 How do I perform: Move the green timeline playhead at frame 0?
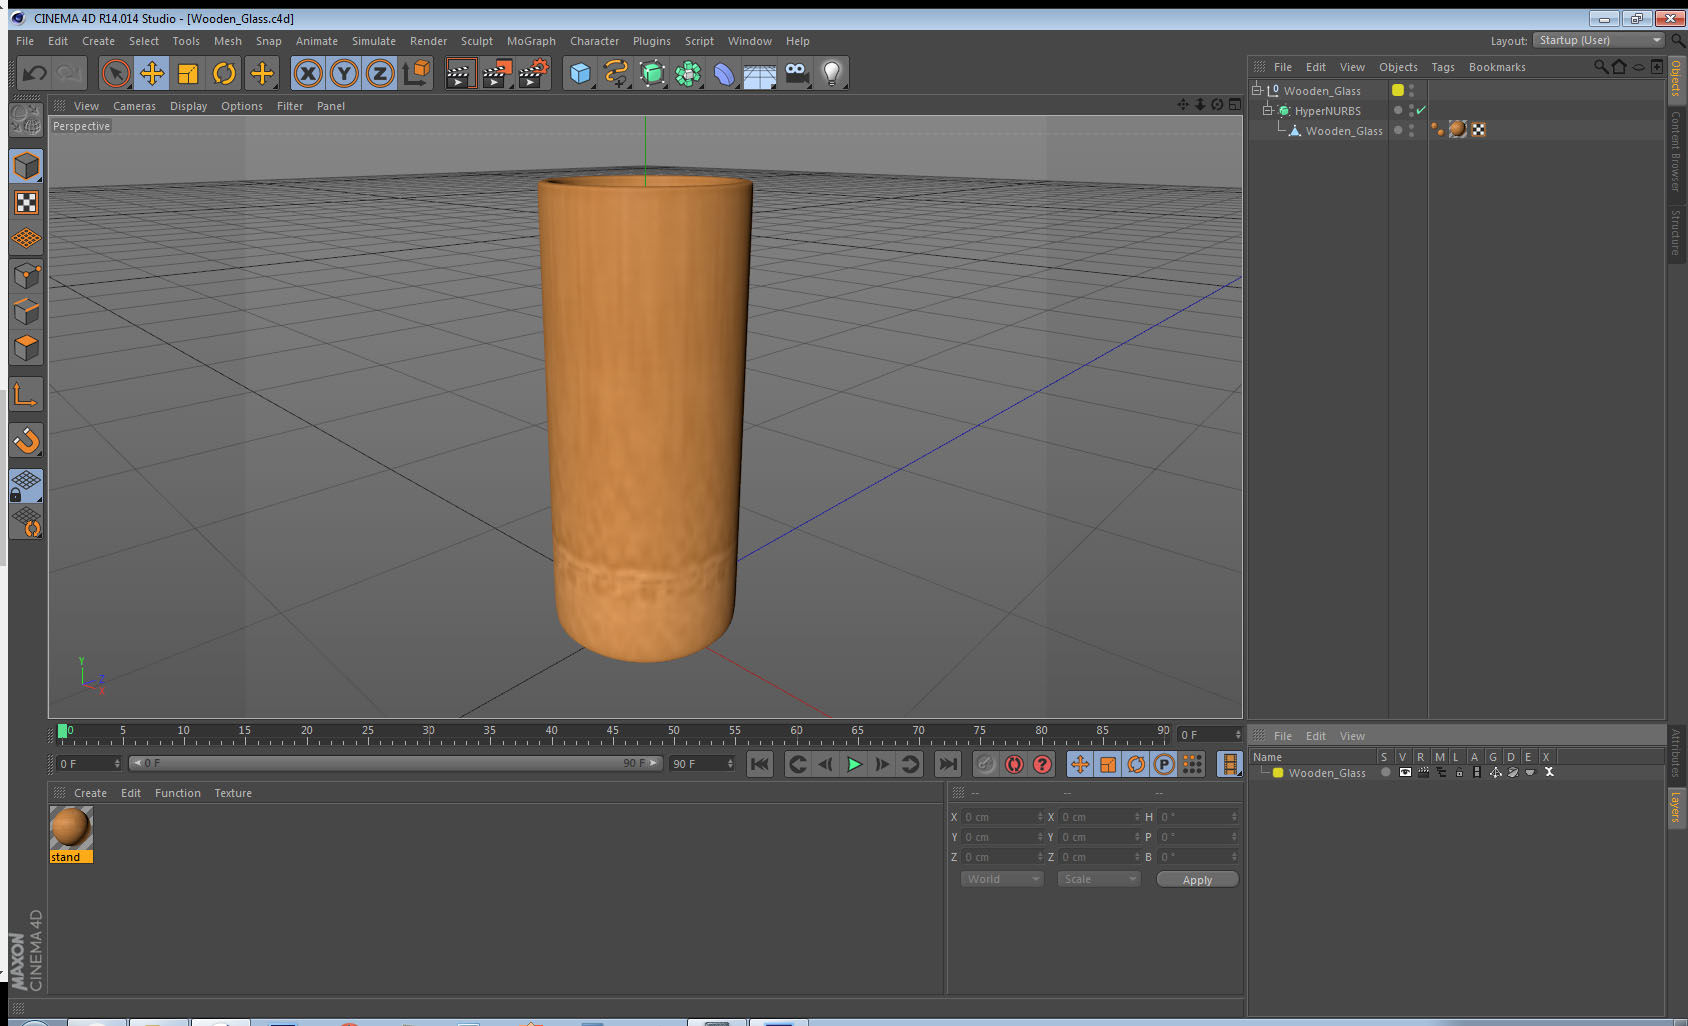point(63,731)
